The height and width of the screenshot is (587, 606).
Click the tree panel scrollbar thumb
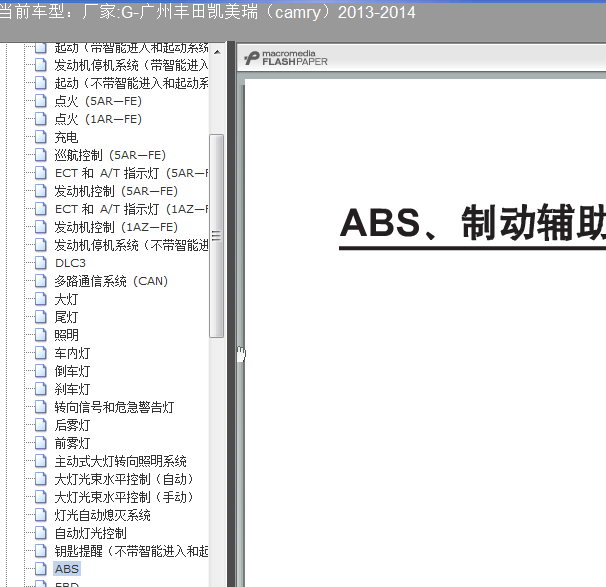pyautogui.click(x=217, y=236)
